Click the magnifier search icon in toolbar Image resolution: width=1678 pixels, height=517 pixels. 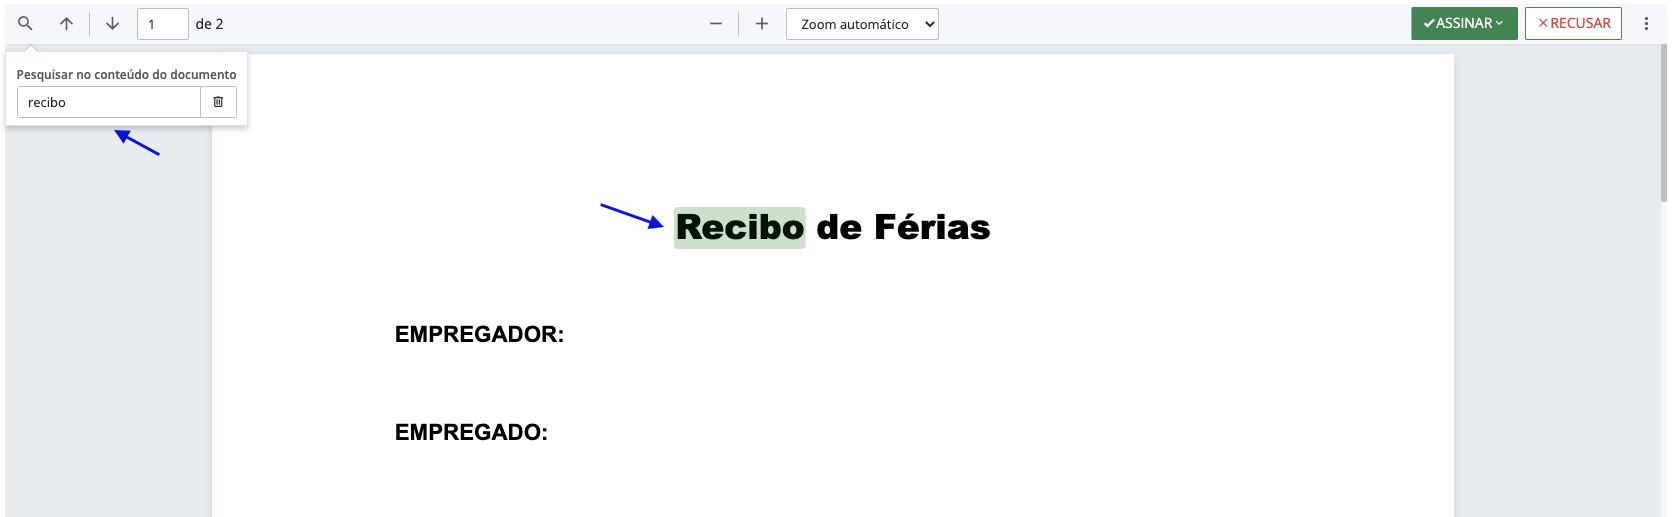[26, 24]
